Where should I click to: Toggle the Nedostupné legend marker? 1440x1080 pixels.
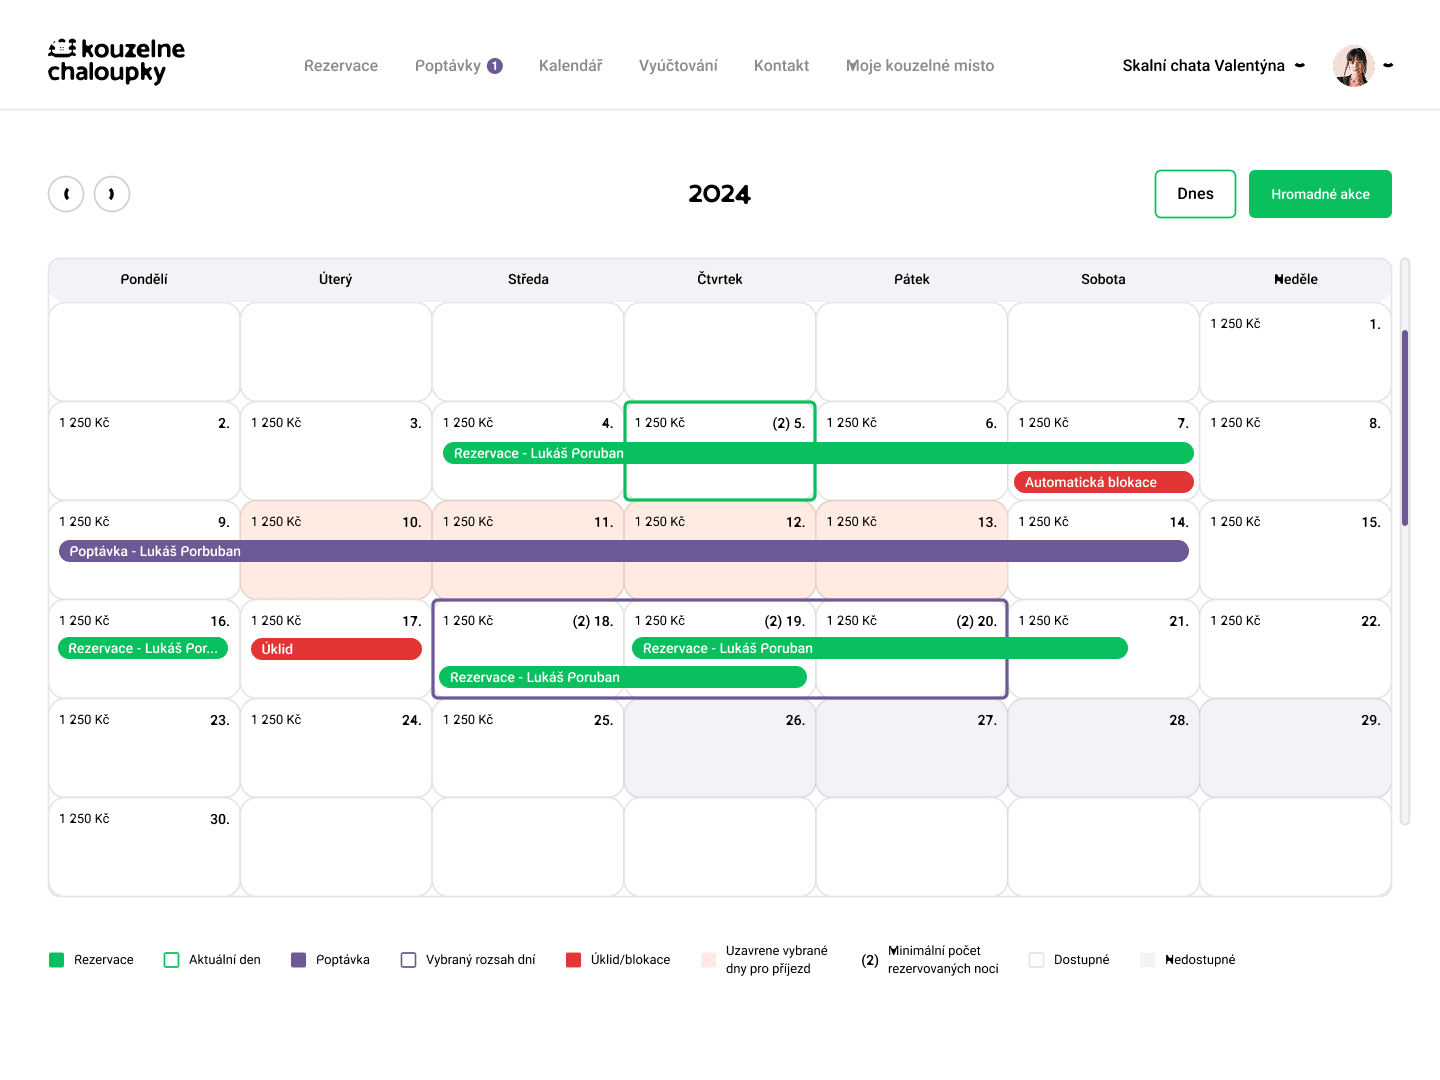click(x=1147, y=959)
